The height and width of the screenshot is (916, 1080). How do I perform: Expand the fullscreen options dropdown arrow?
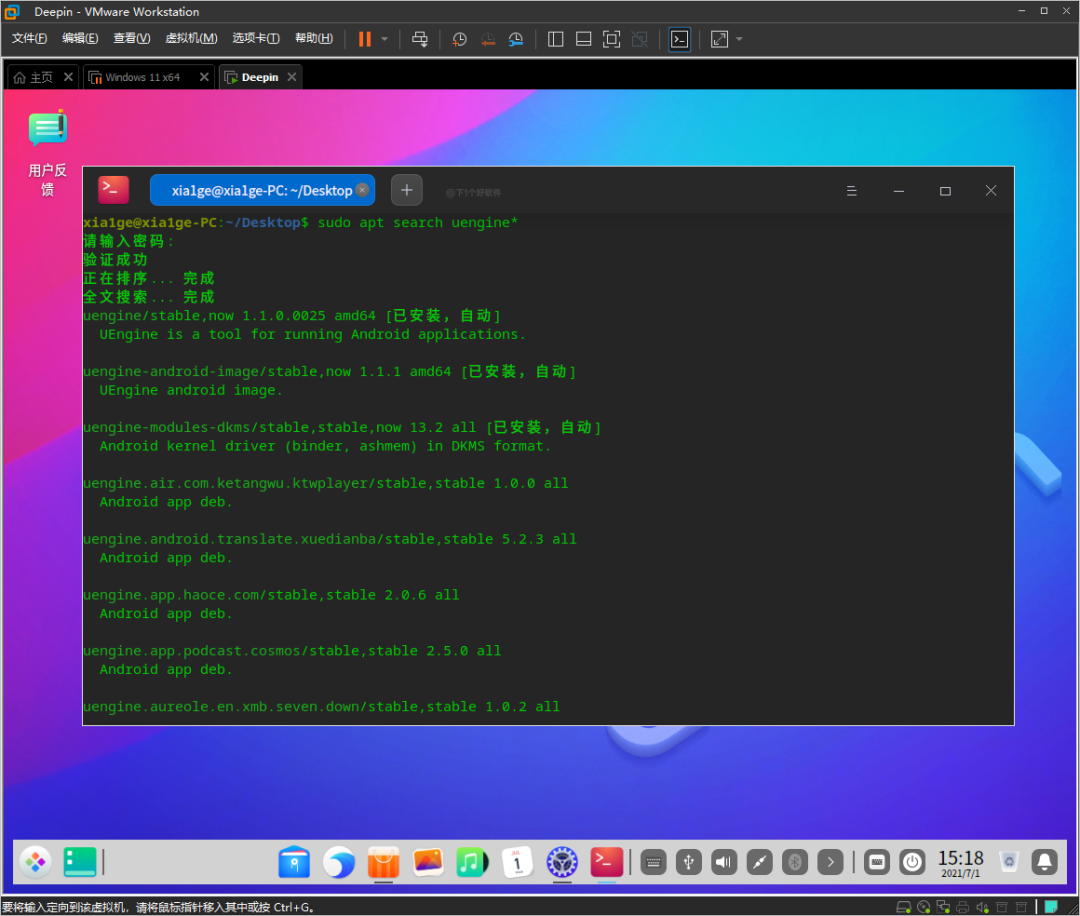tap(739, 39)
